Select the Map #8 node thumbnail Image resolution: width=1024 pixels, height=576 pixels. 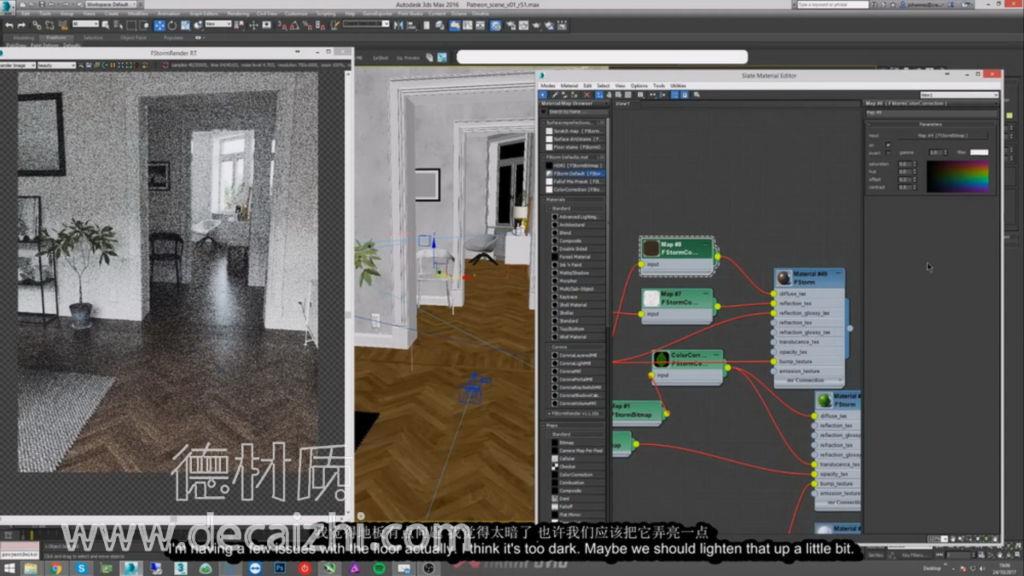[x=650, y=248]
